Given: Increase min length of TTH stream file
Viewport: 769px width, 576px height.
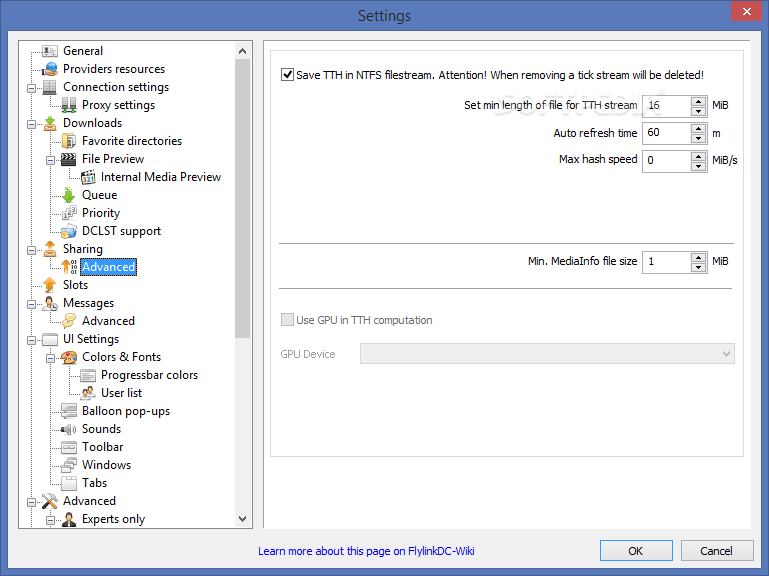Looking at the screenshot, I should point(698,101).
